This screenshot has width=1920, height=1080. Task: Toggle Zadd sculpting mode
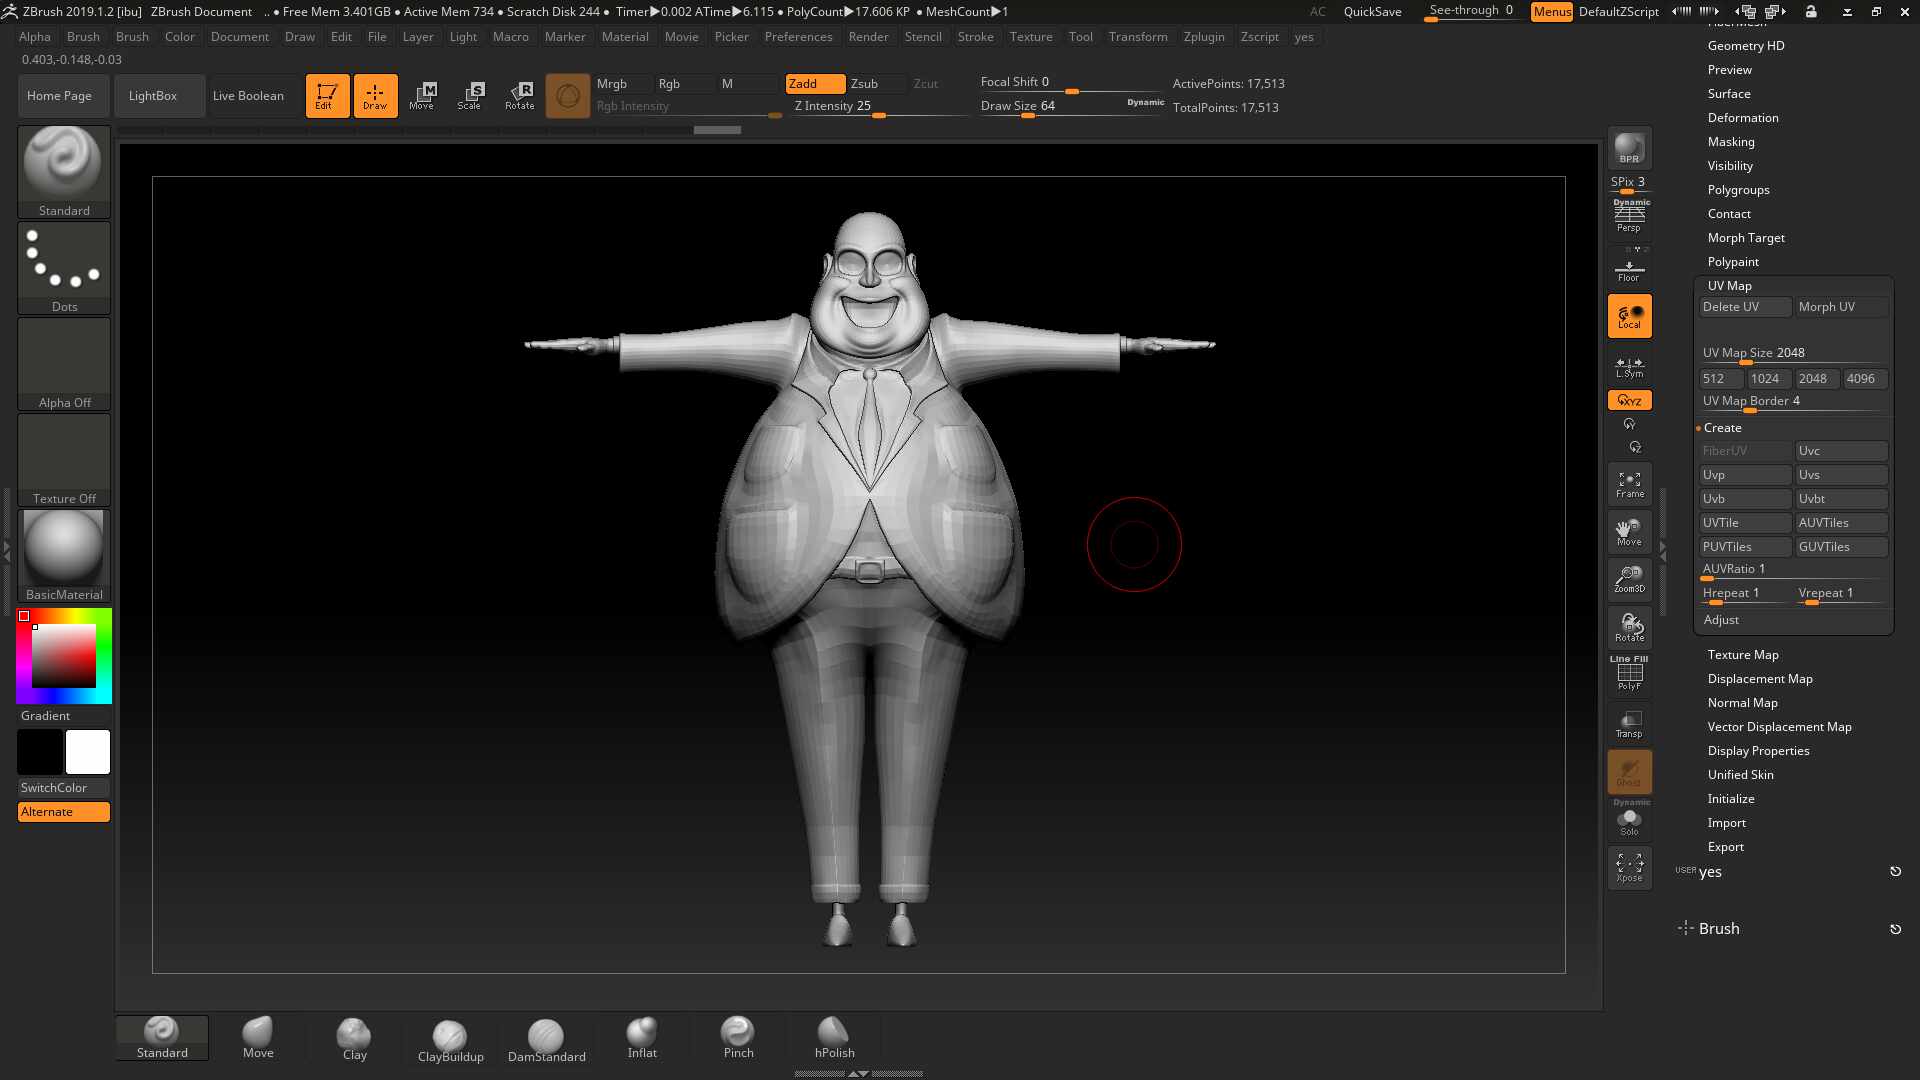[x=815, y=84]
